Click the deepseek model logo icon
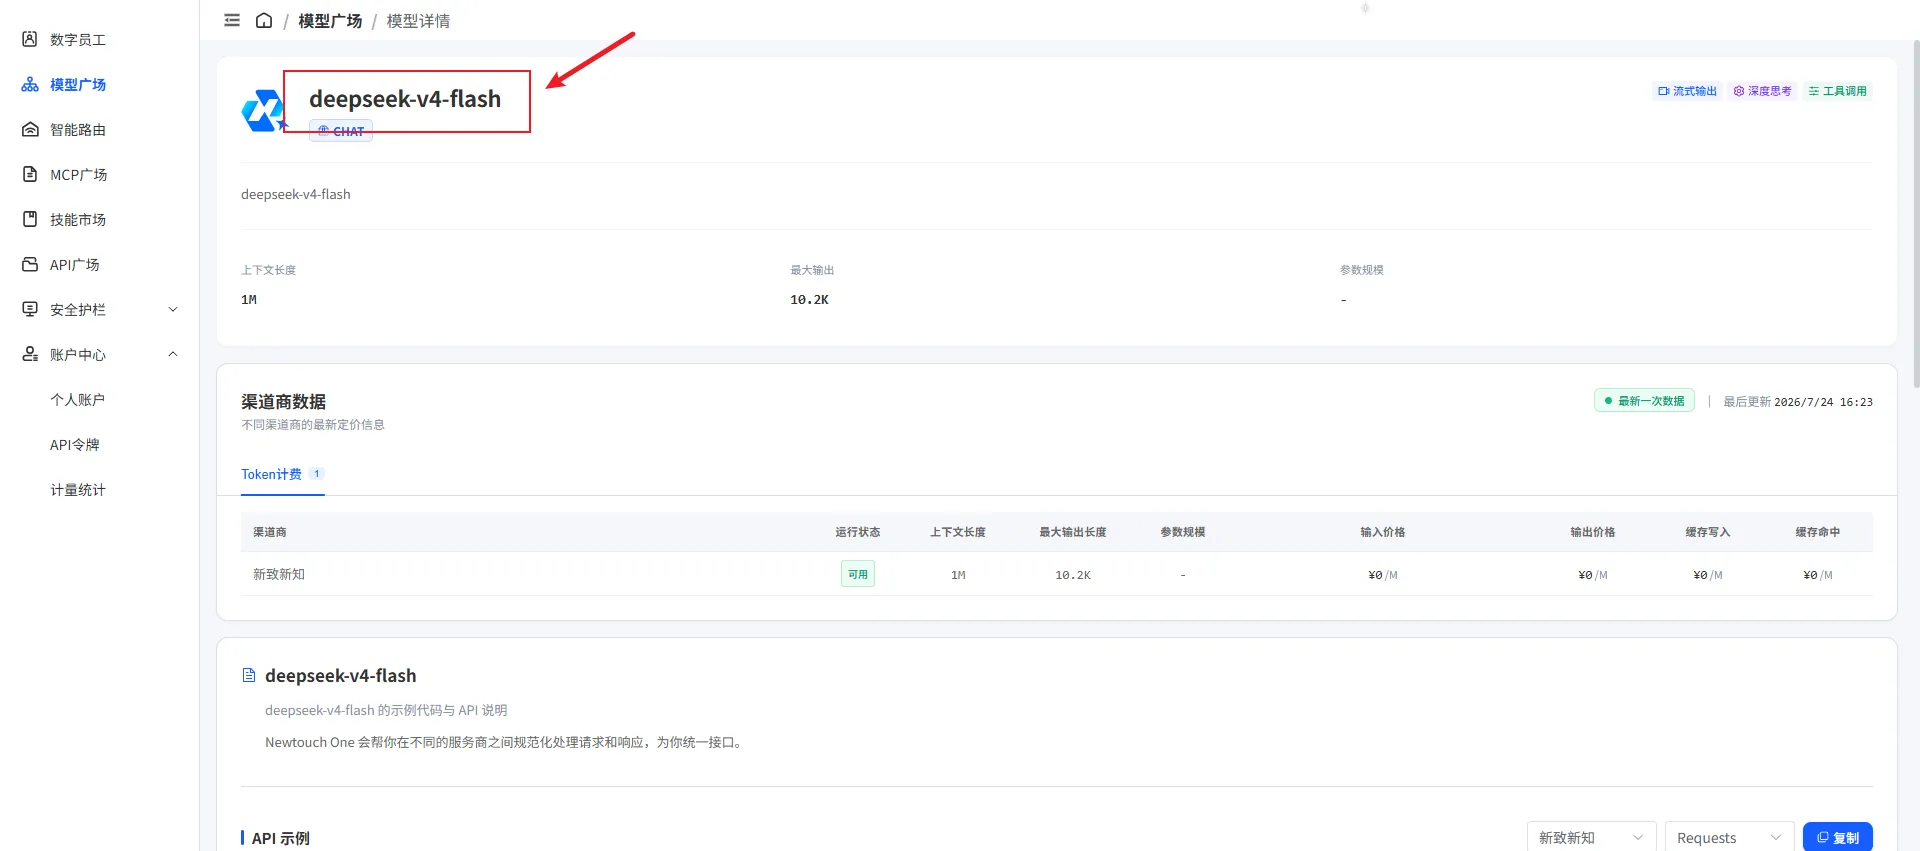Image resolution: width=1920 pixels, height=851 pixels. point(263,110)
